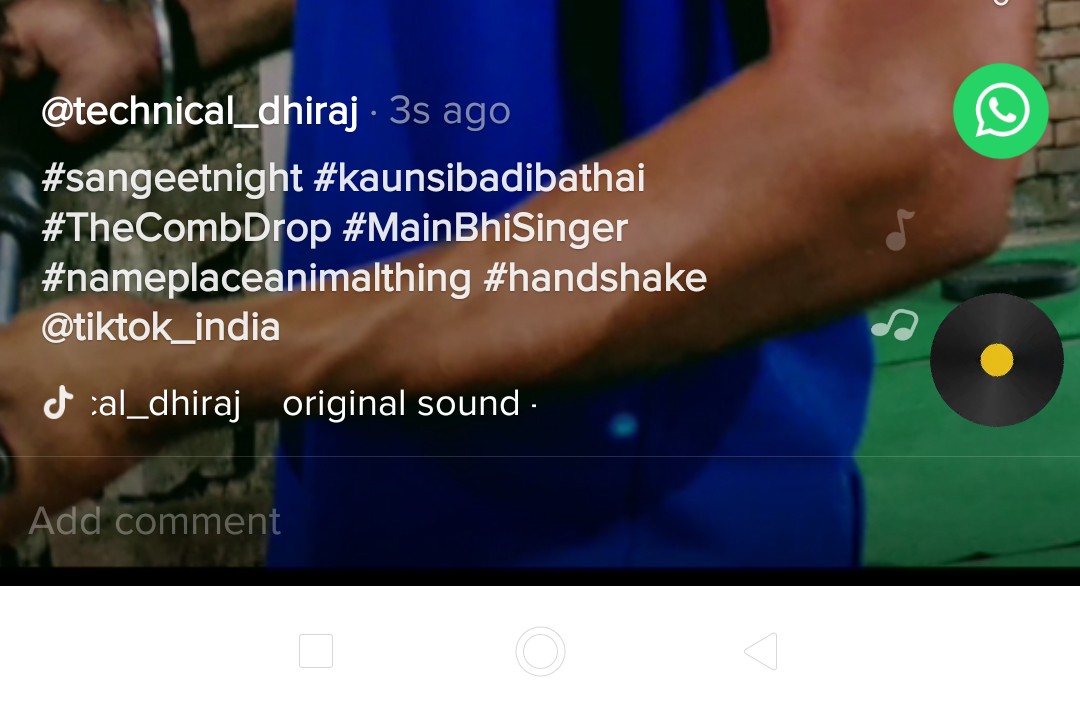Open the #handshake hashtag
The height and width of the screenshot is (716, 1080).
pyautogui.click(x=596, y=278)
